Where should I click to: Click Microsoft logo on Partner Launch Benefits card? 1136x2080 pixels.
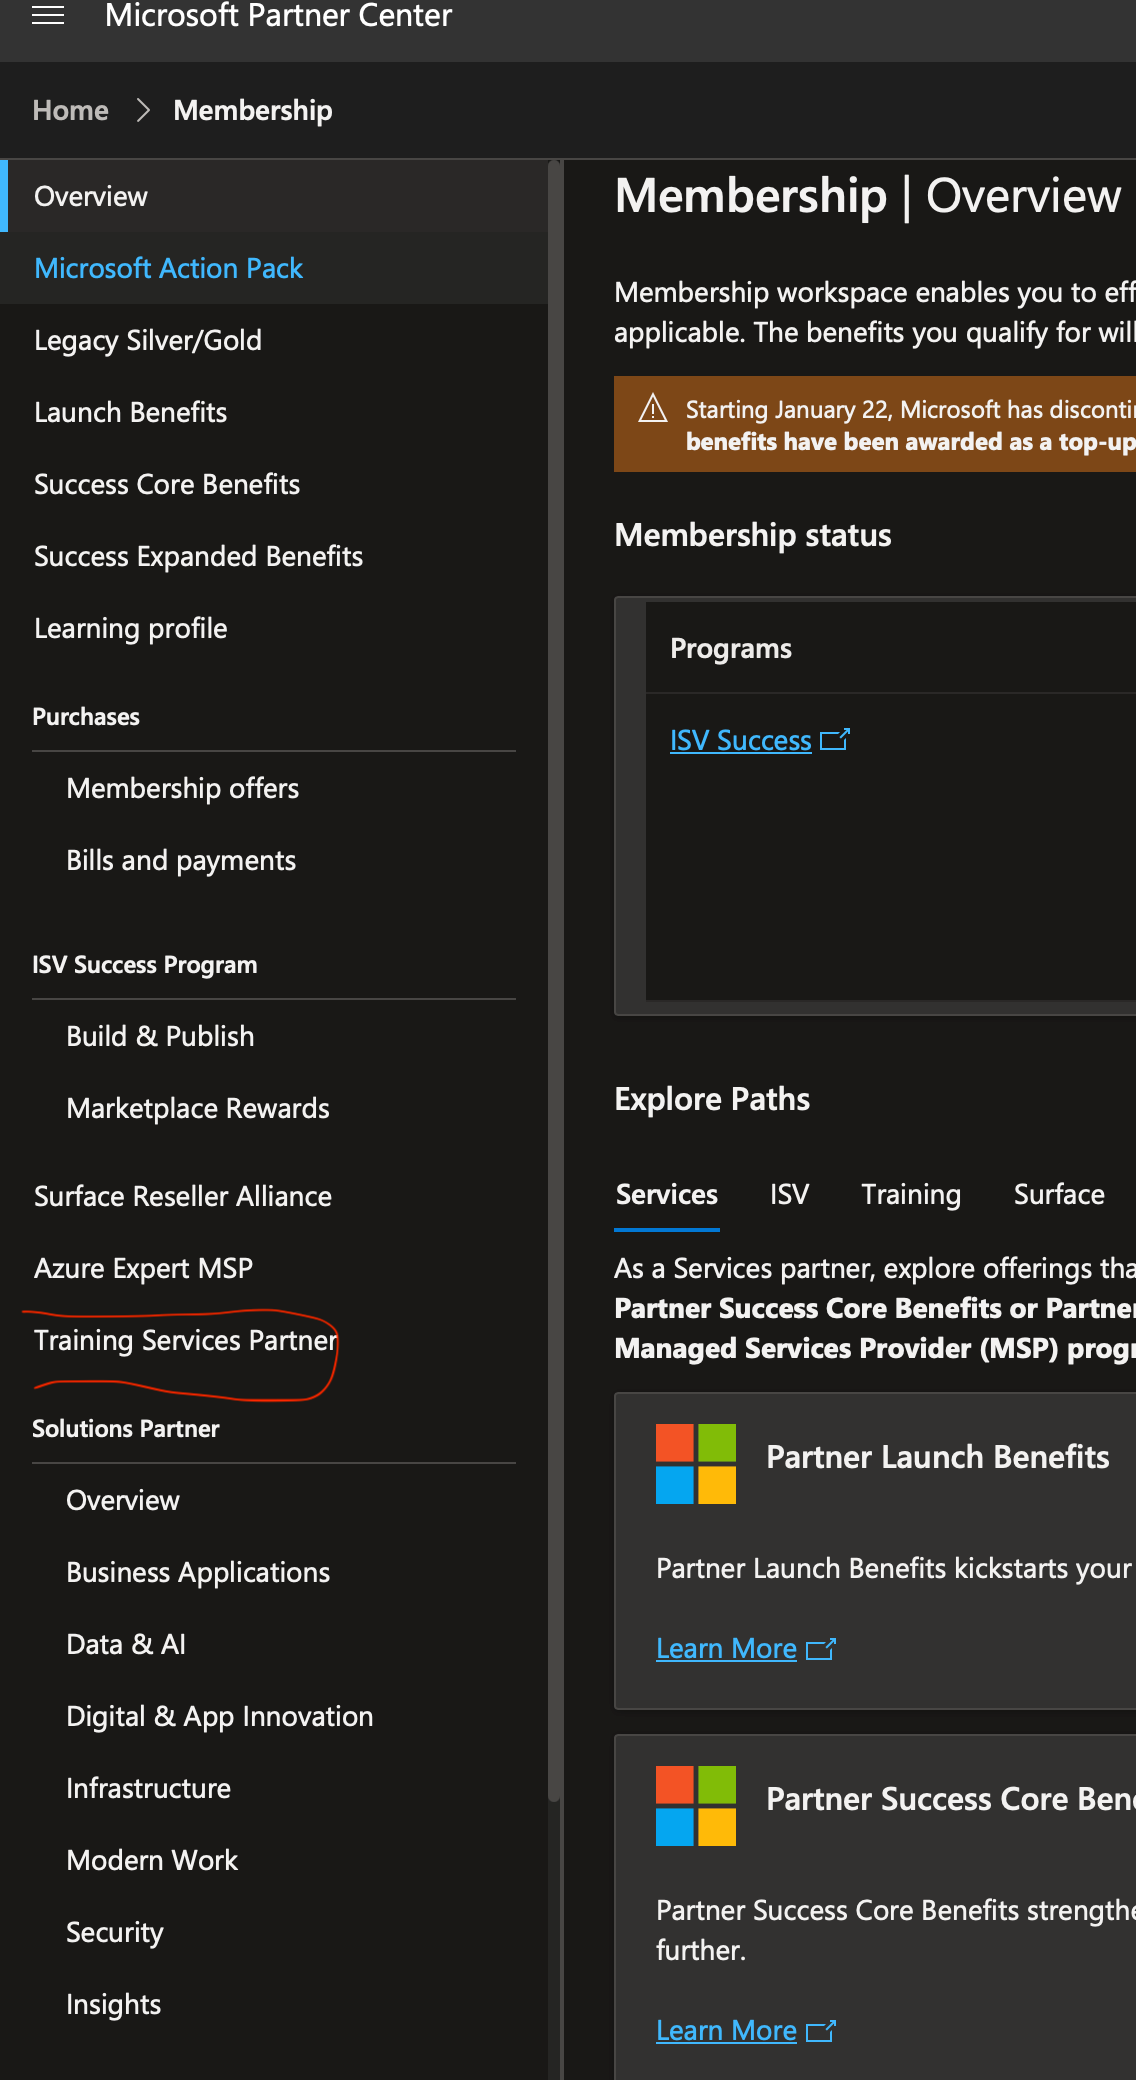pyautogui.click(x=696, y=1464)
